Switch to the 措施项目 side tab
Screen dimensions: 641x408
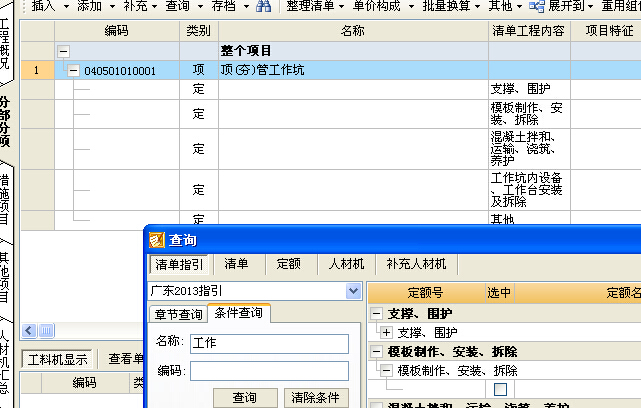(5, 199)
